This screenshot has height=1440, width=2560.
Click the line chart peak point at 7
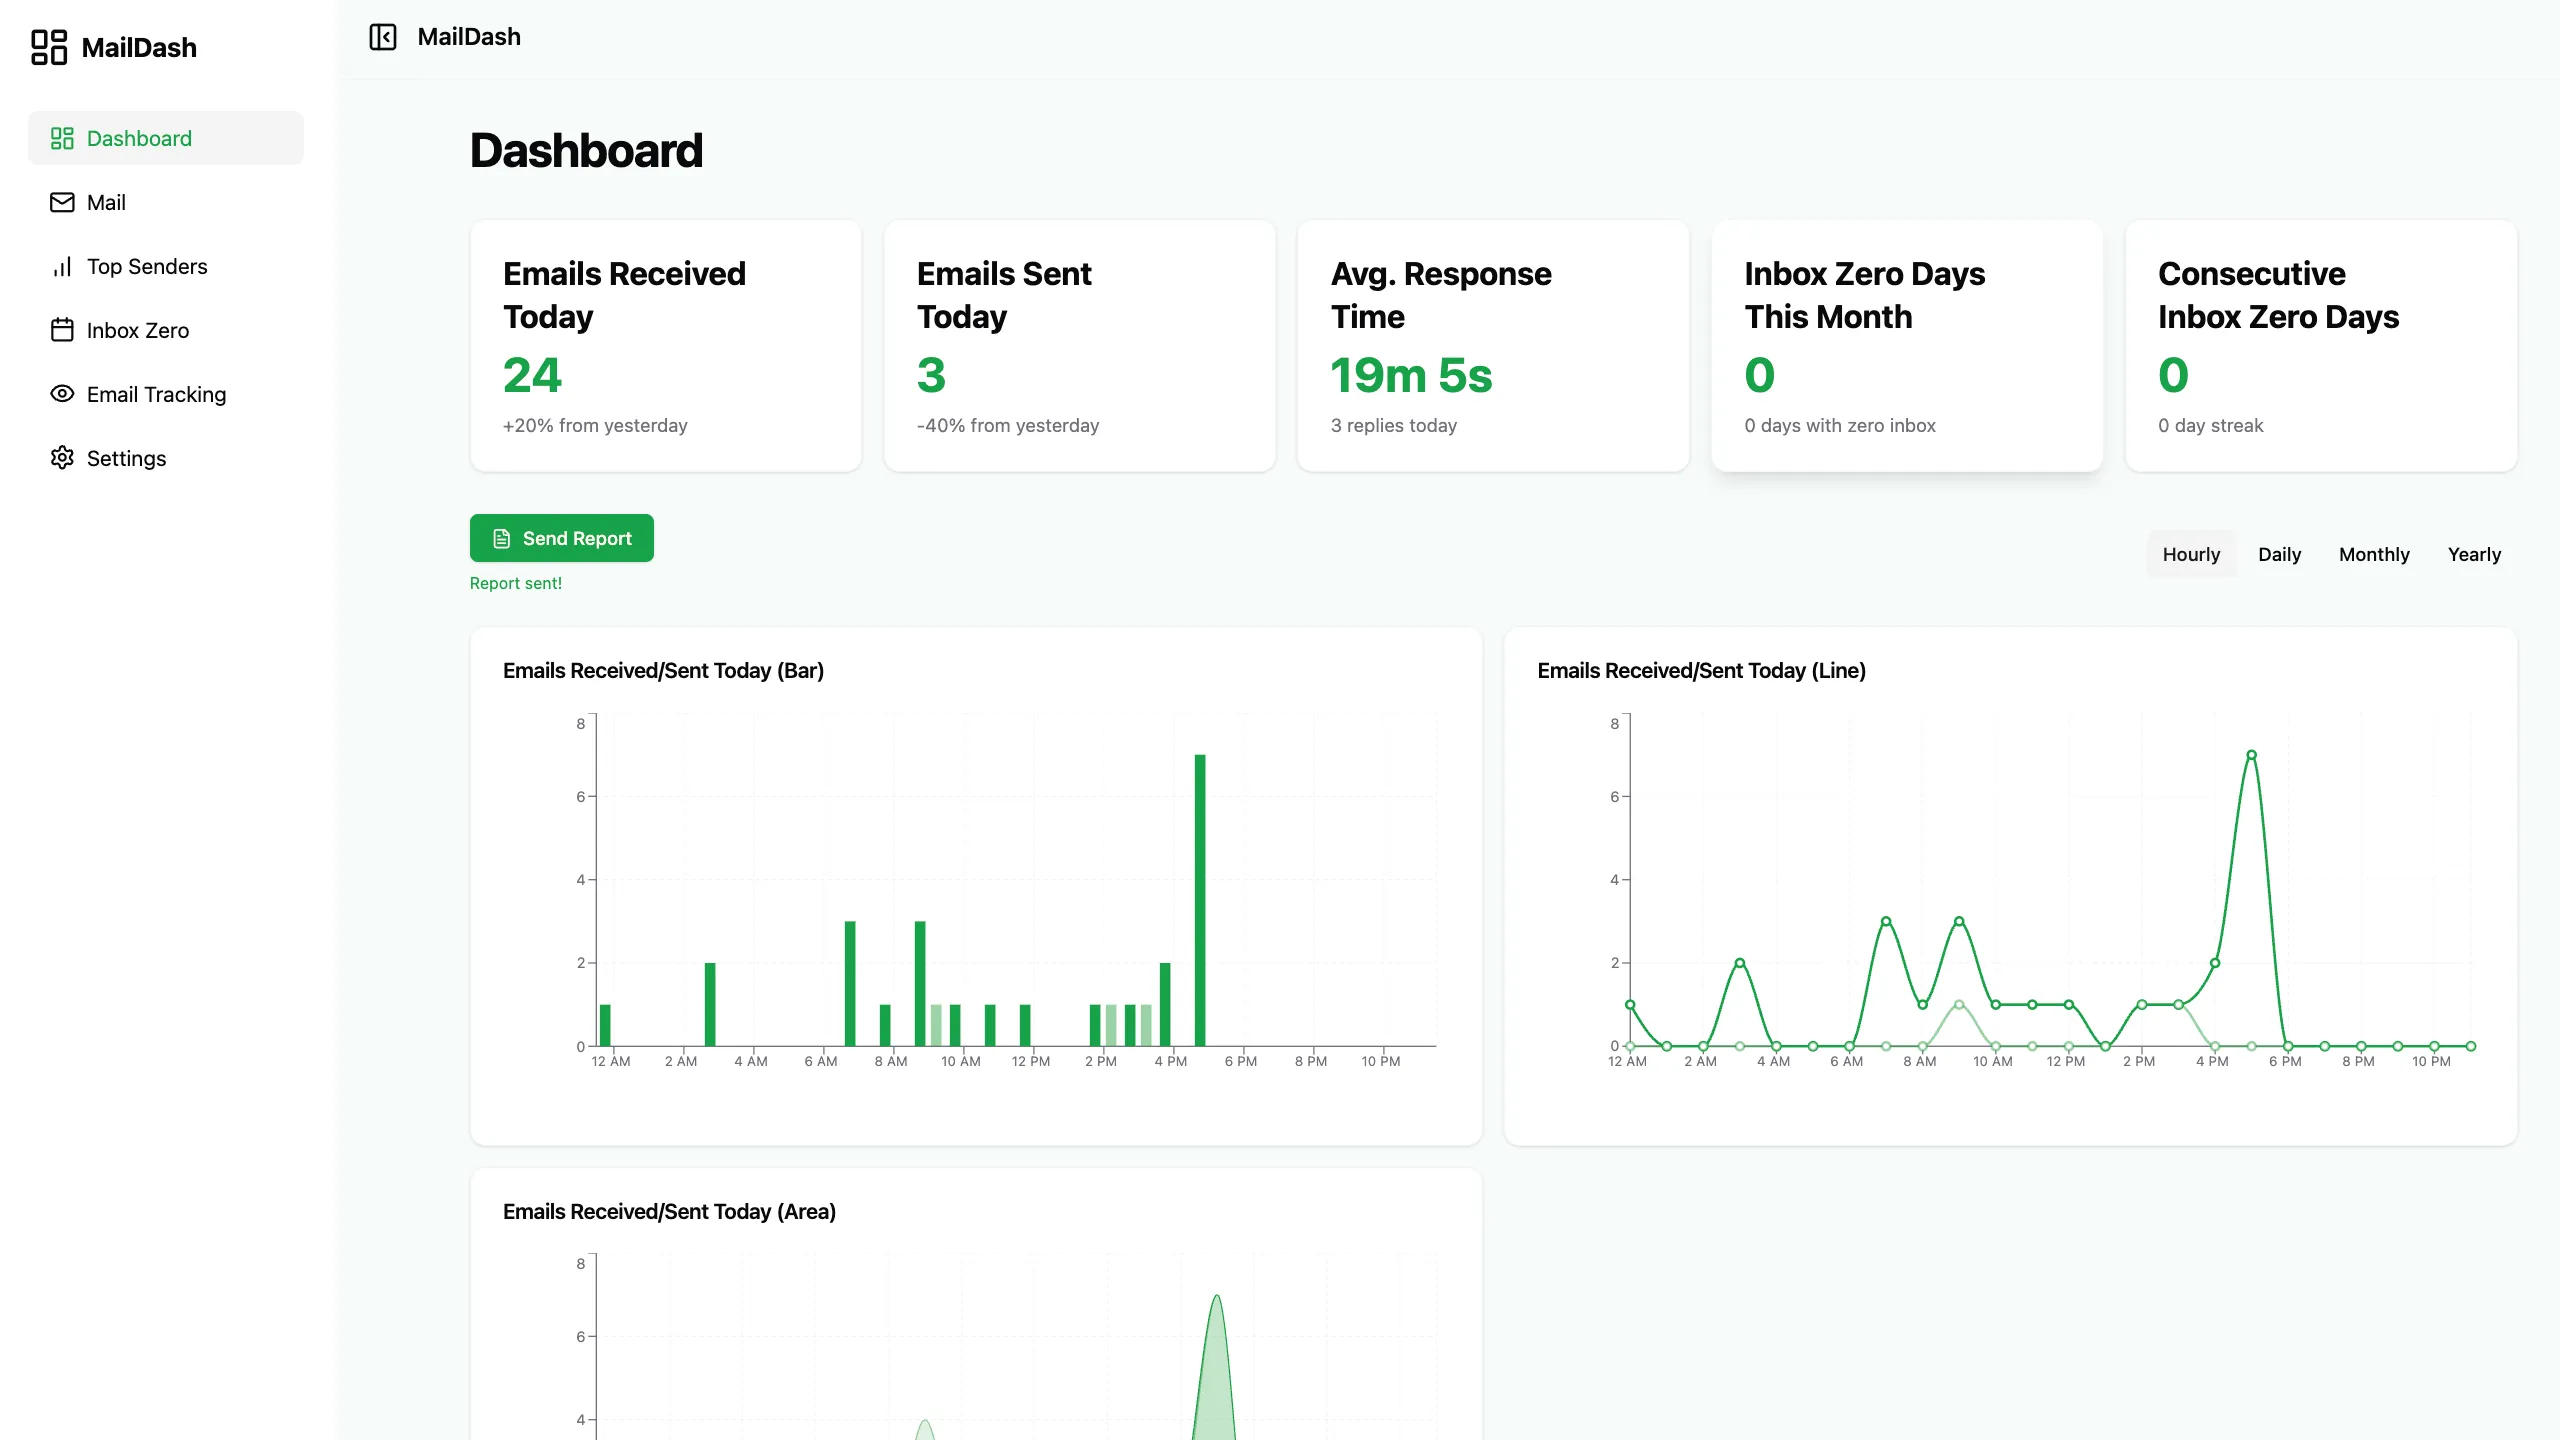2251,755
